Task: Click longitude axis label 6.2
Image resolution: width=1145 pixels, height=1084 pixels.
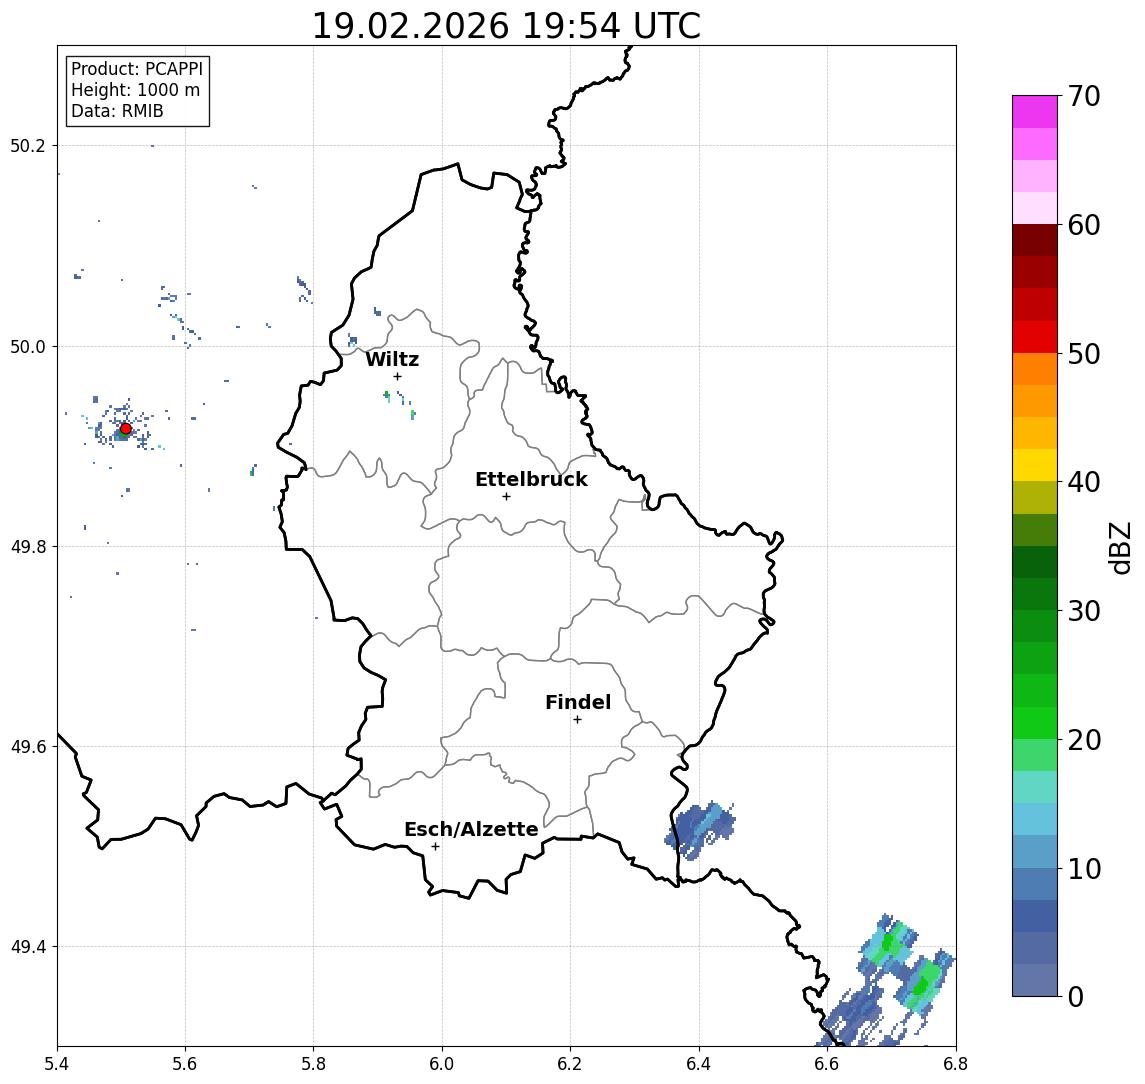Action: 570,1064
